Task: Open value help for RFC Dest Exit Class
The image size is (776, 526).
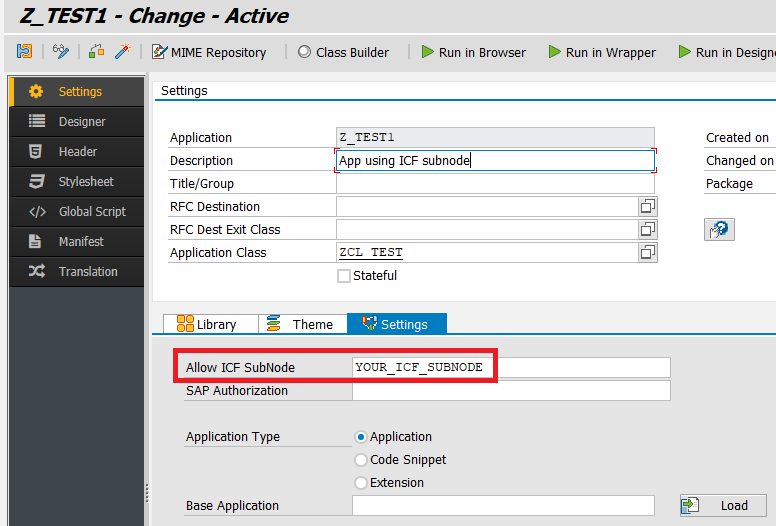Action: 648,229
